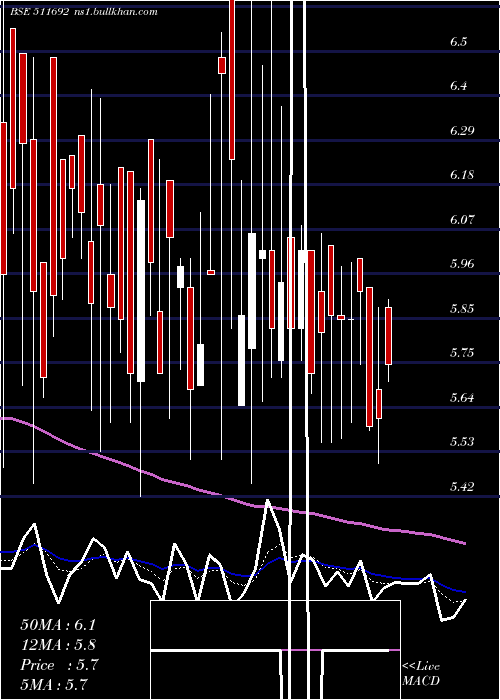Click the 6.29 price axis label
500x700 pixels.
coord(462,130)
